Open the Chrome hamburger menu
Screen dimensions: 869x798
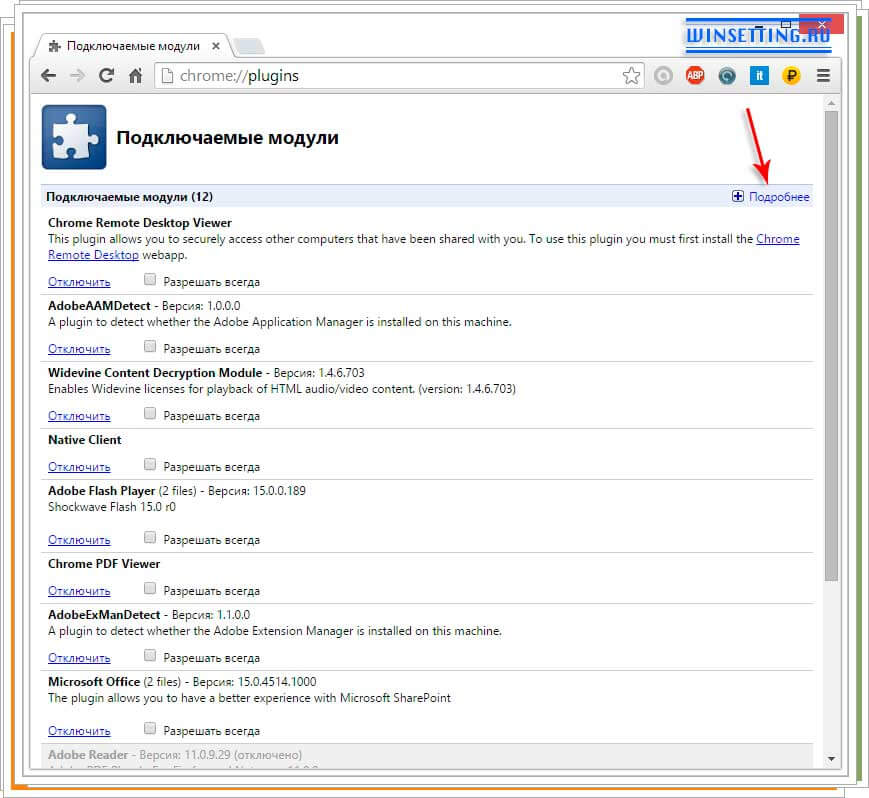tap(822, 75)
